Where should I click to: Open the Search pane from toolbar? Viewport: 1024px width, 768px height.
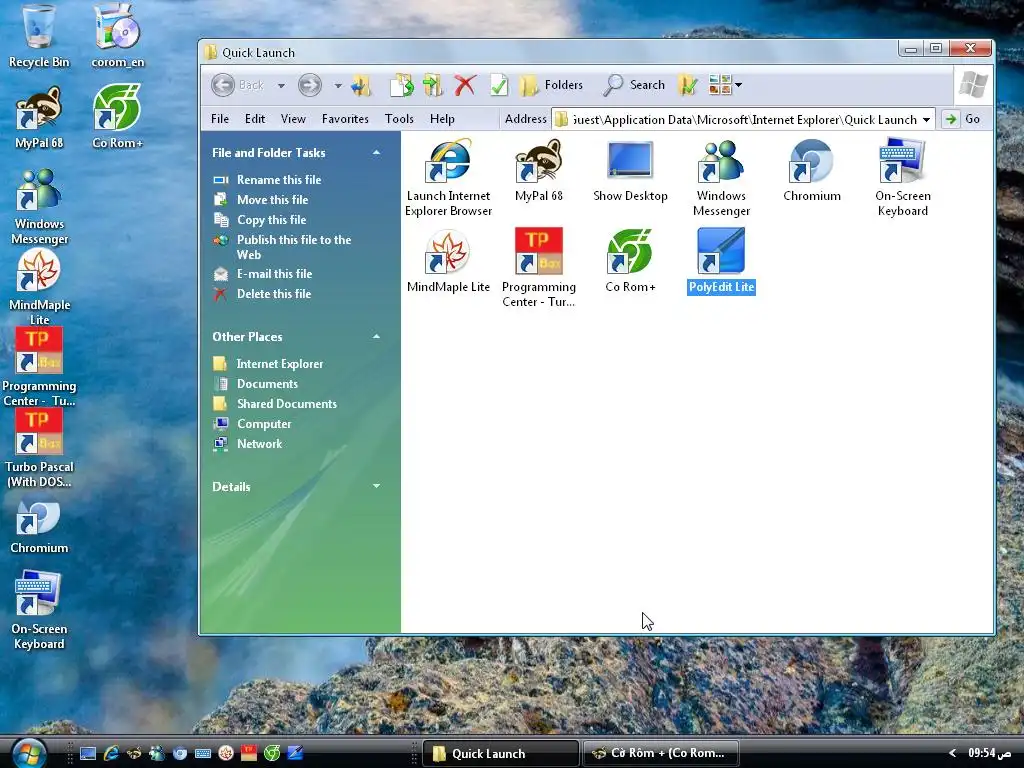coord(634,85)
